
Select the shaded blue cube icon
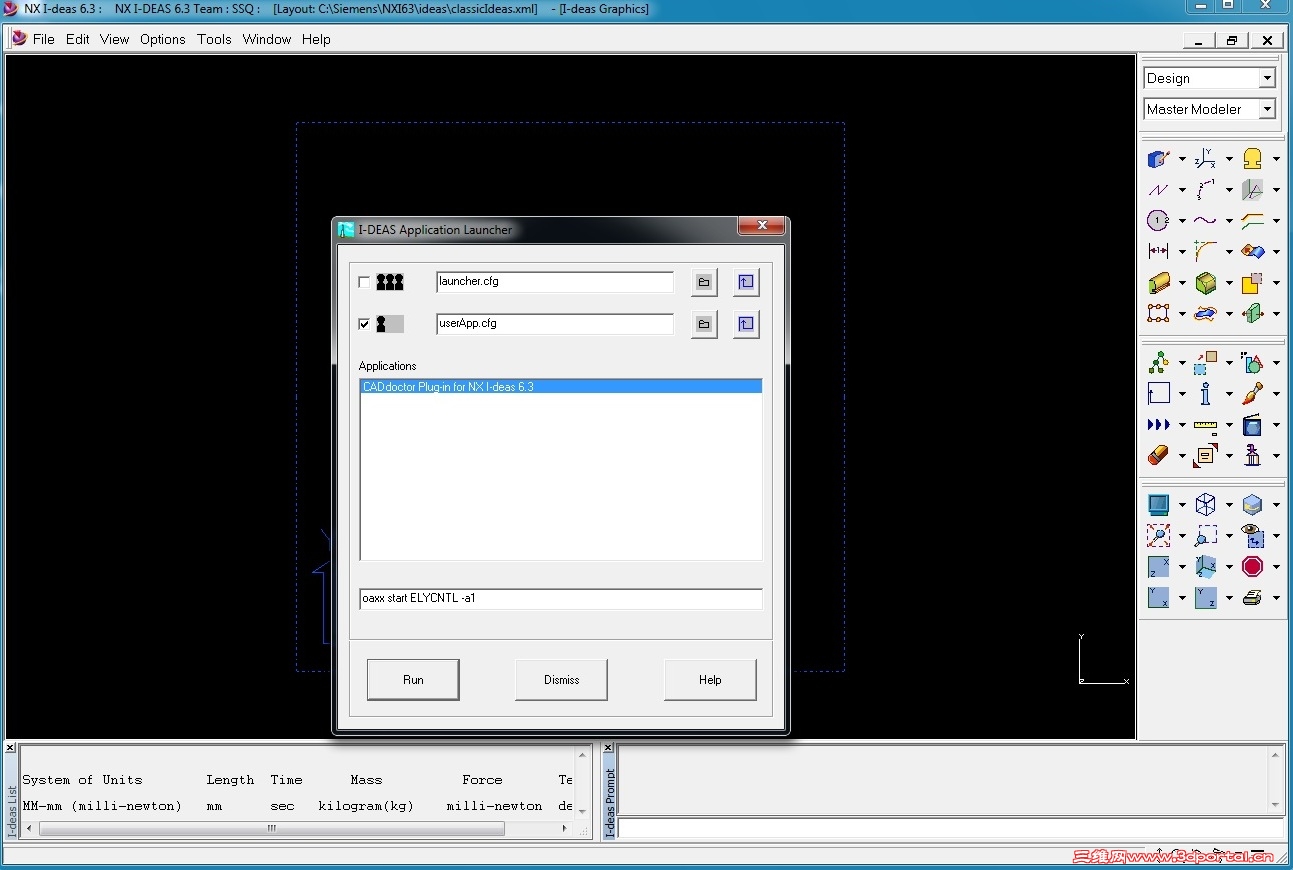coord(1252,505)
